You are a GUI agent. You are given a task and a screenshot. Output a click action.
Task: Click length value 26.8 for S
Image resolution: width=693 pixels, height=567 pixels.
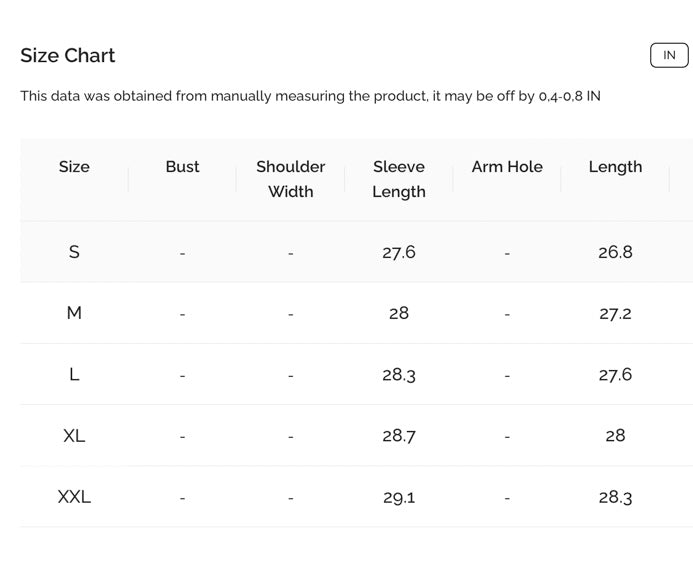pos(615,252)
